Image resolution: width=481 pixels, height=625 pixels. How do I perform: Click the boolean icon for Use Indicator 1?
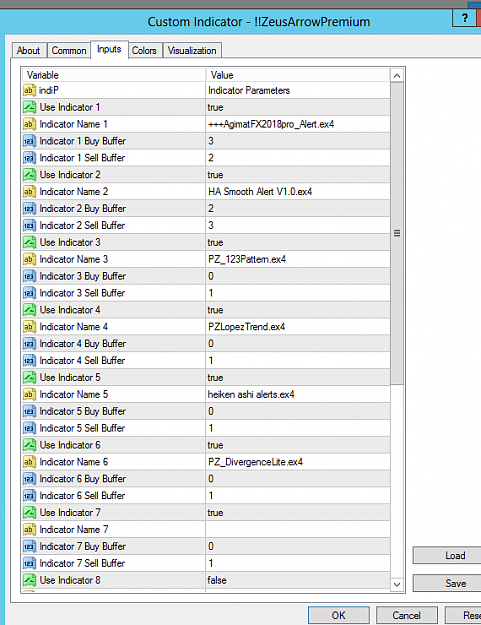click(29, 107)
